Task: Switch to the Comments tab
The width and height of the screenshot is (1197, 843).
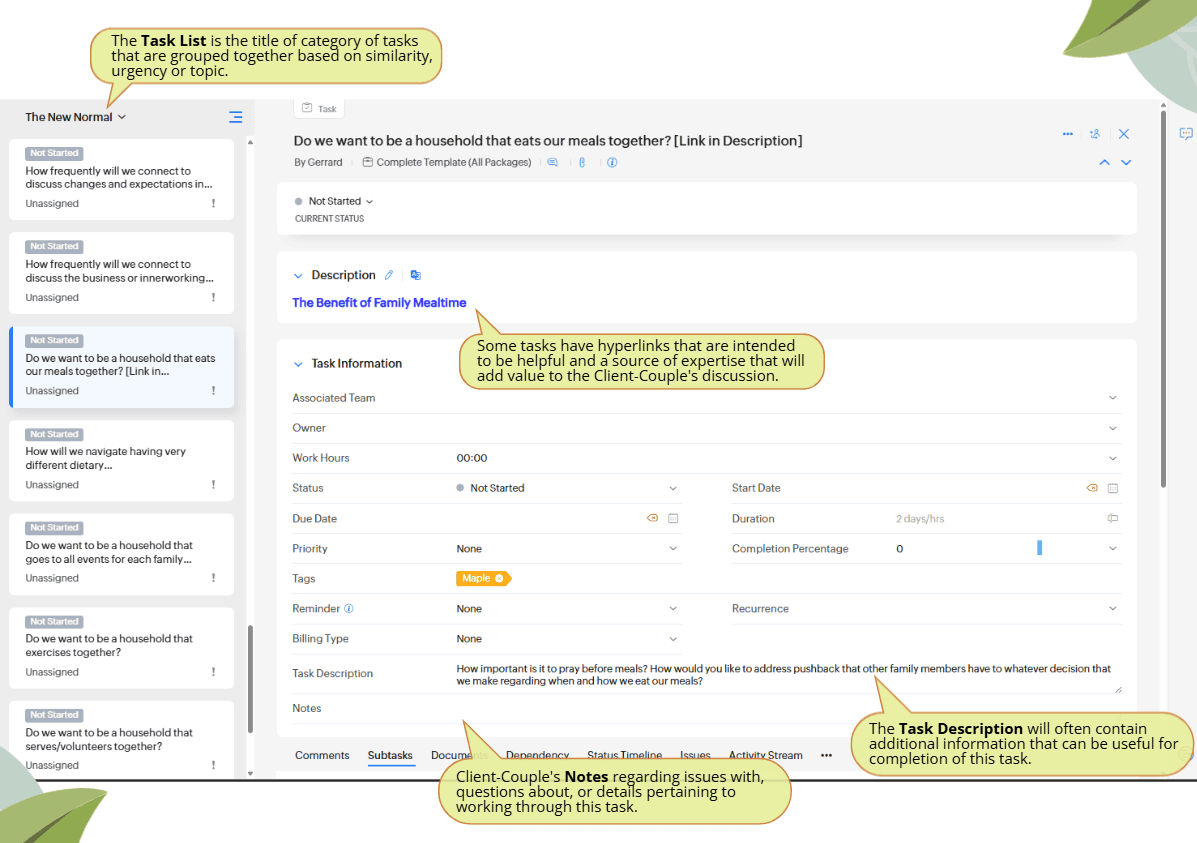Action: 322,755
